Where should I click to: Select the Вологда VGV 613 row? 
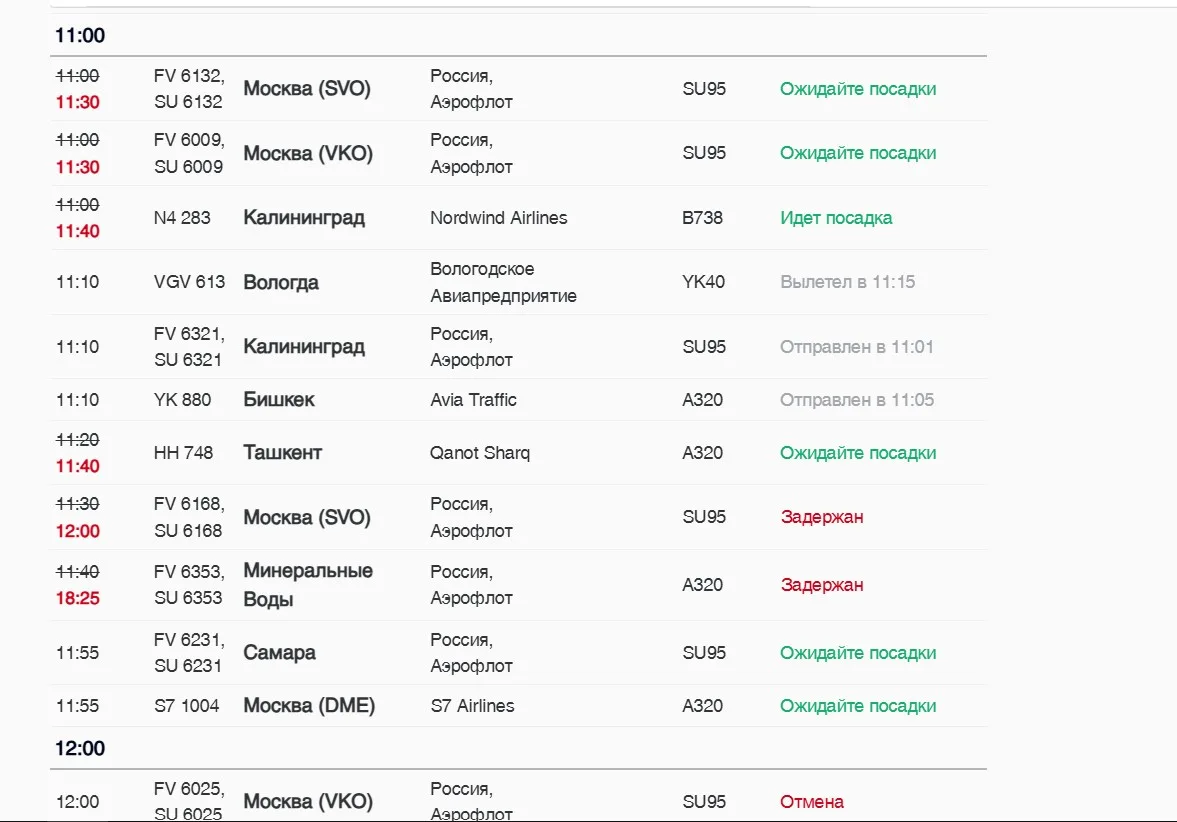(x=518, y=282)
